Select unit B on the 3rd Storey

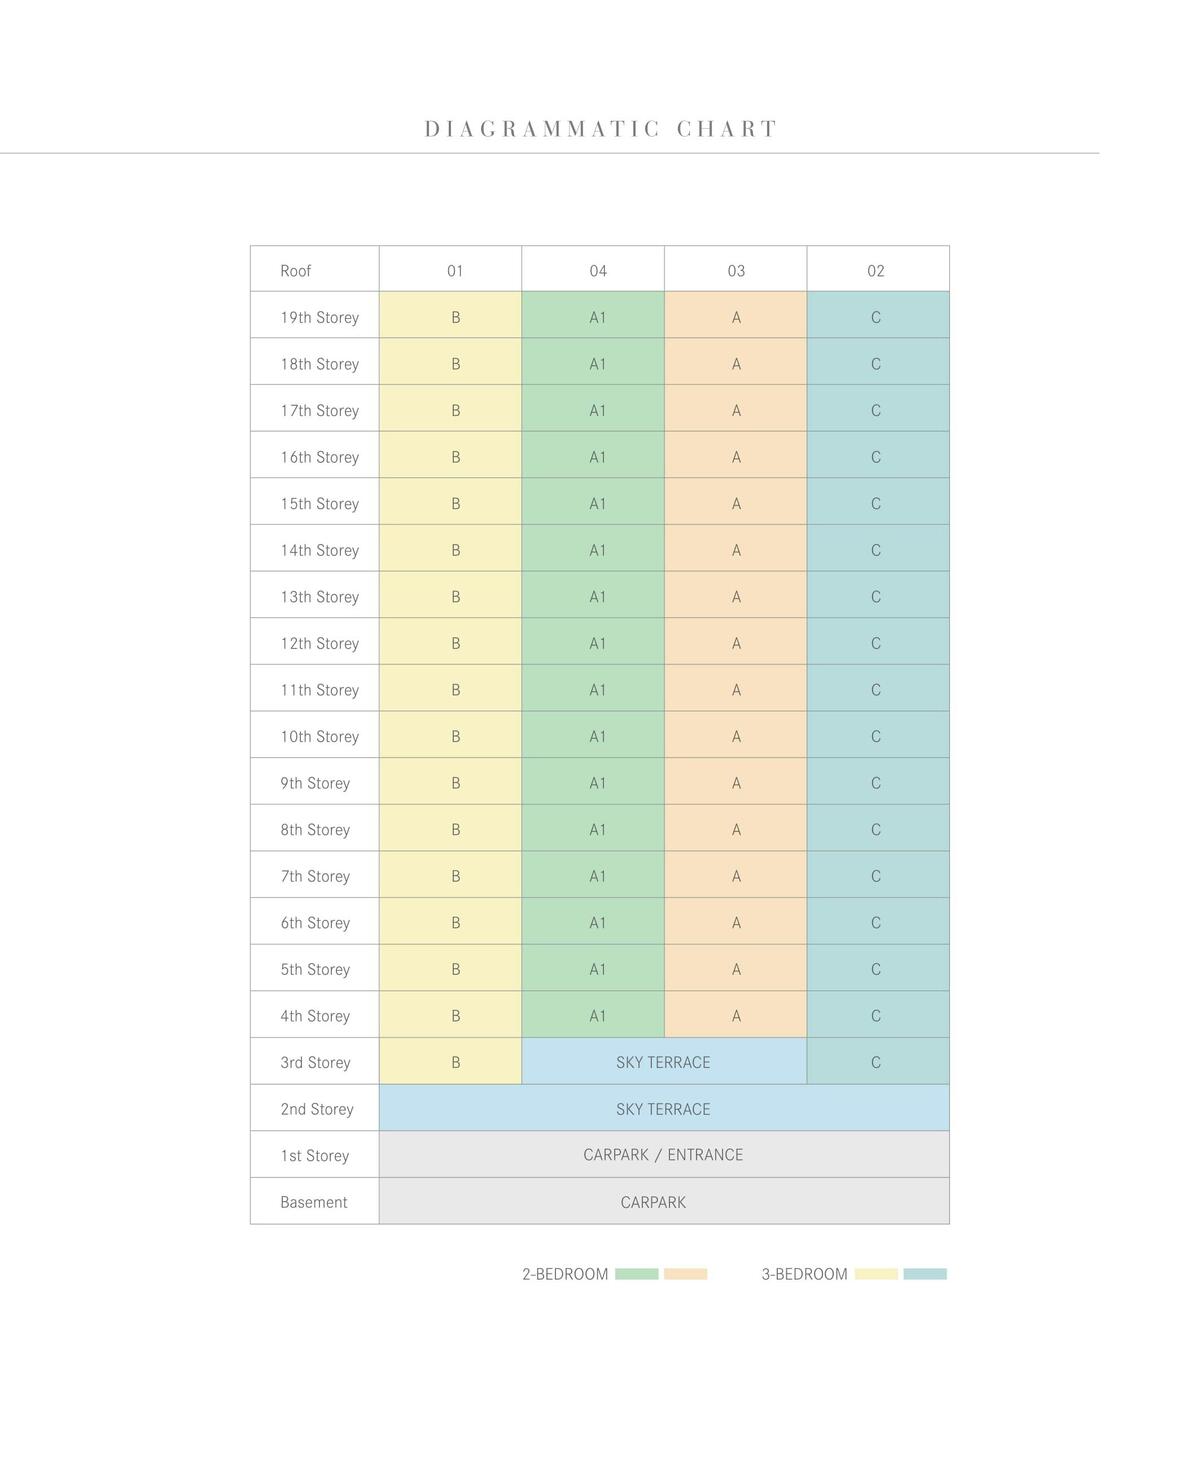[x=450, y=1061]
